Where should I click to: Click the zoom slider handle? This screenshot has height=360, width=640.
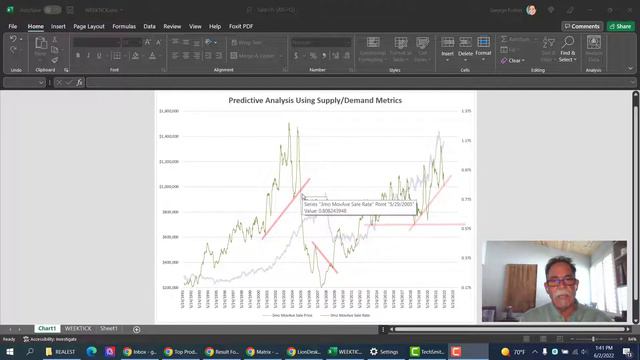[593, 339]
